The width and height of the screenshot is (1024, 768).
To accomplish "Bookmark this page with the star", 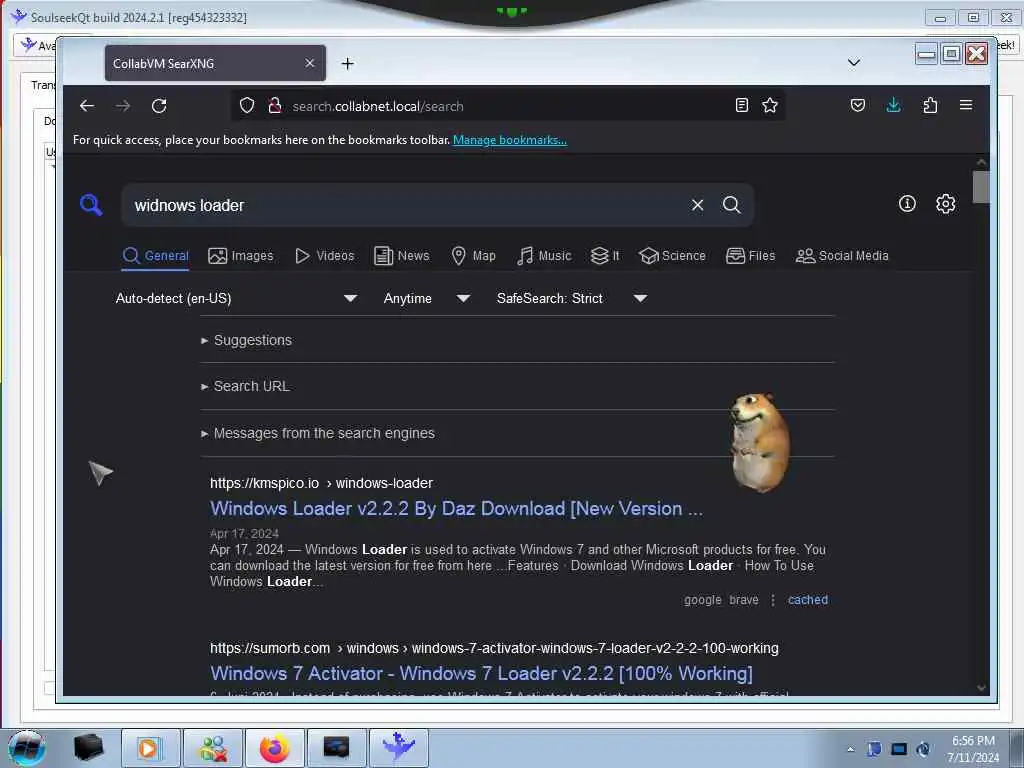I will point(770,105).
